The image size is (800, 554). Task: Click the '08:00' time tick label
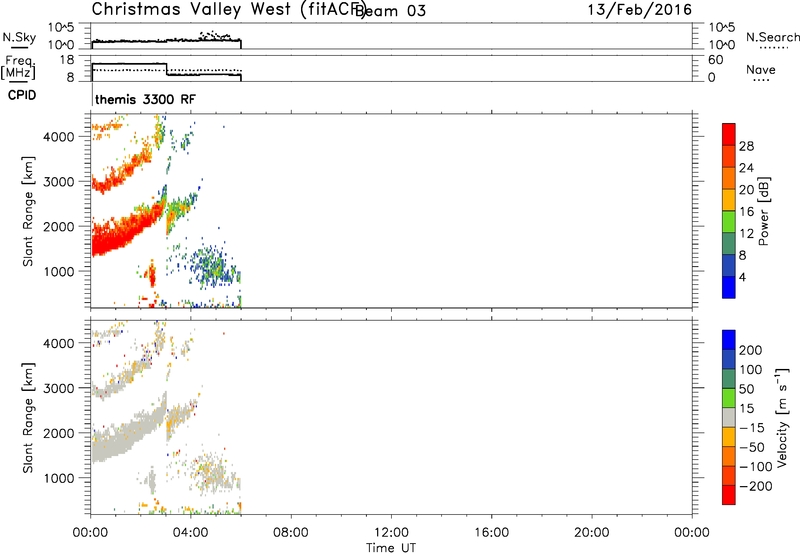291,533
